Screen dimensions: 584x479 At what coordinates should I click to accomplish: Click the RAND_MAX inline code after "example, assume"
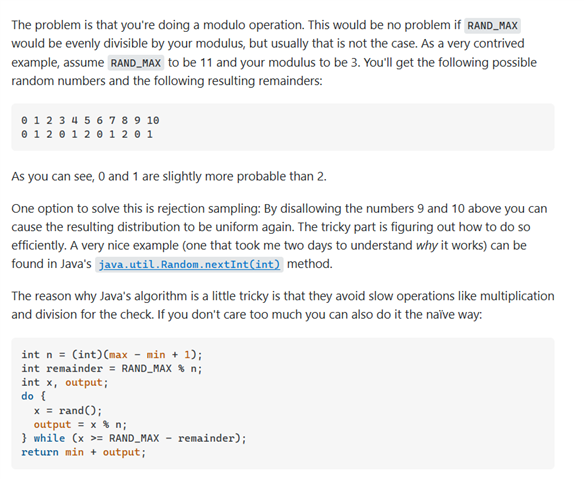[136, 63]
